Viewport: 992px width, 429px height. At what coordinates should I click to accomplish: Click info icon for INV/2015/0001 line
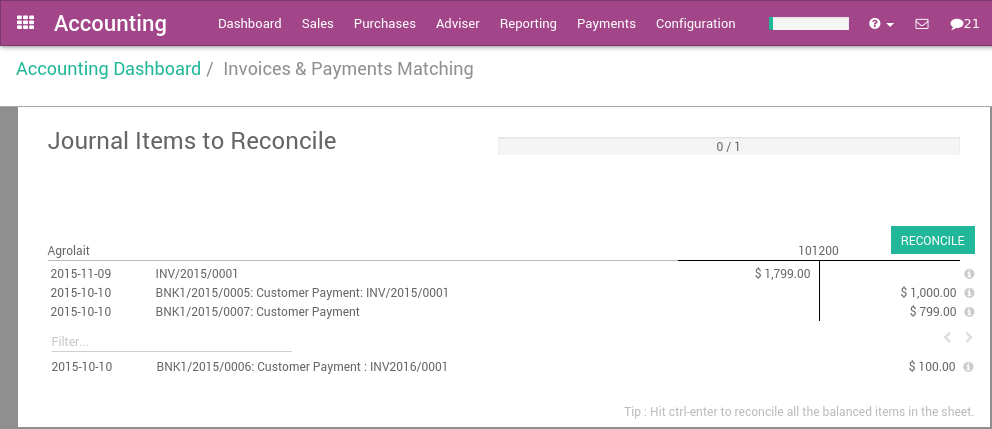[969, 274]
